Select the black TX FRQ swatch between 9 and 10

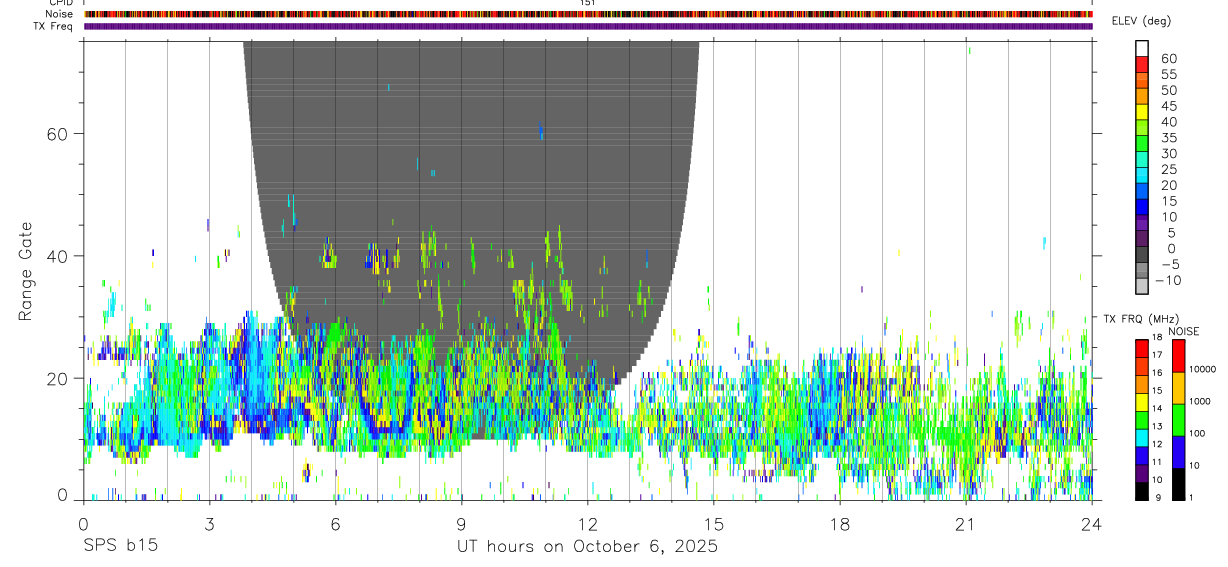(x=1142, y=491)
